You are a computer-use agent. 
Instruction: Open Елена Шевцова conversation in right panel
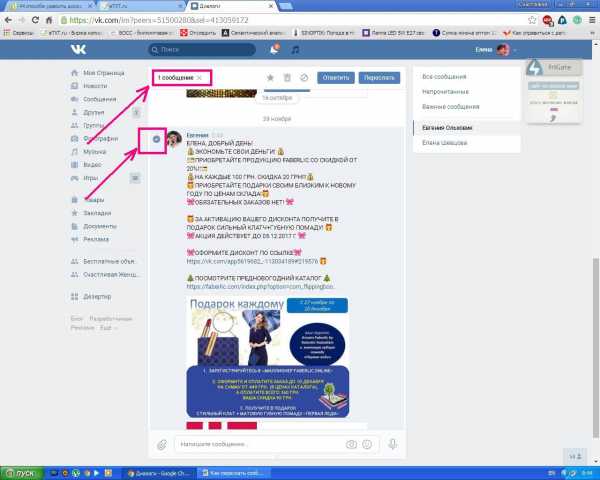[445, 142]
